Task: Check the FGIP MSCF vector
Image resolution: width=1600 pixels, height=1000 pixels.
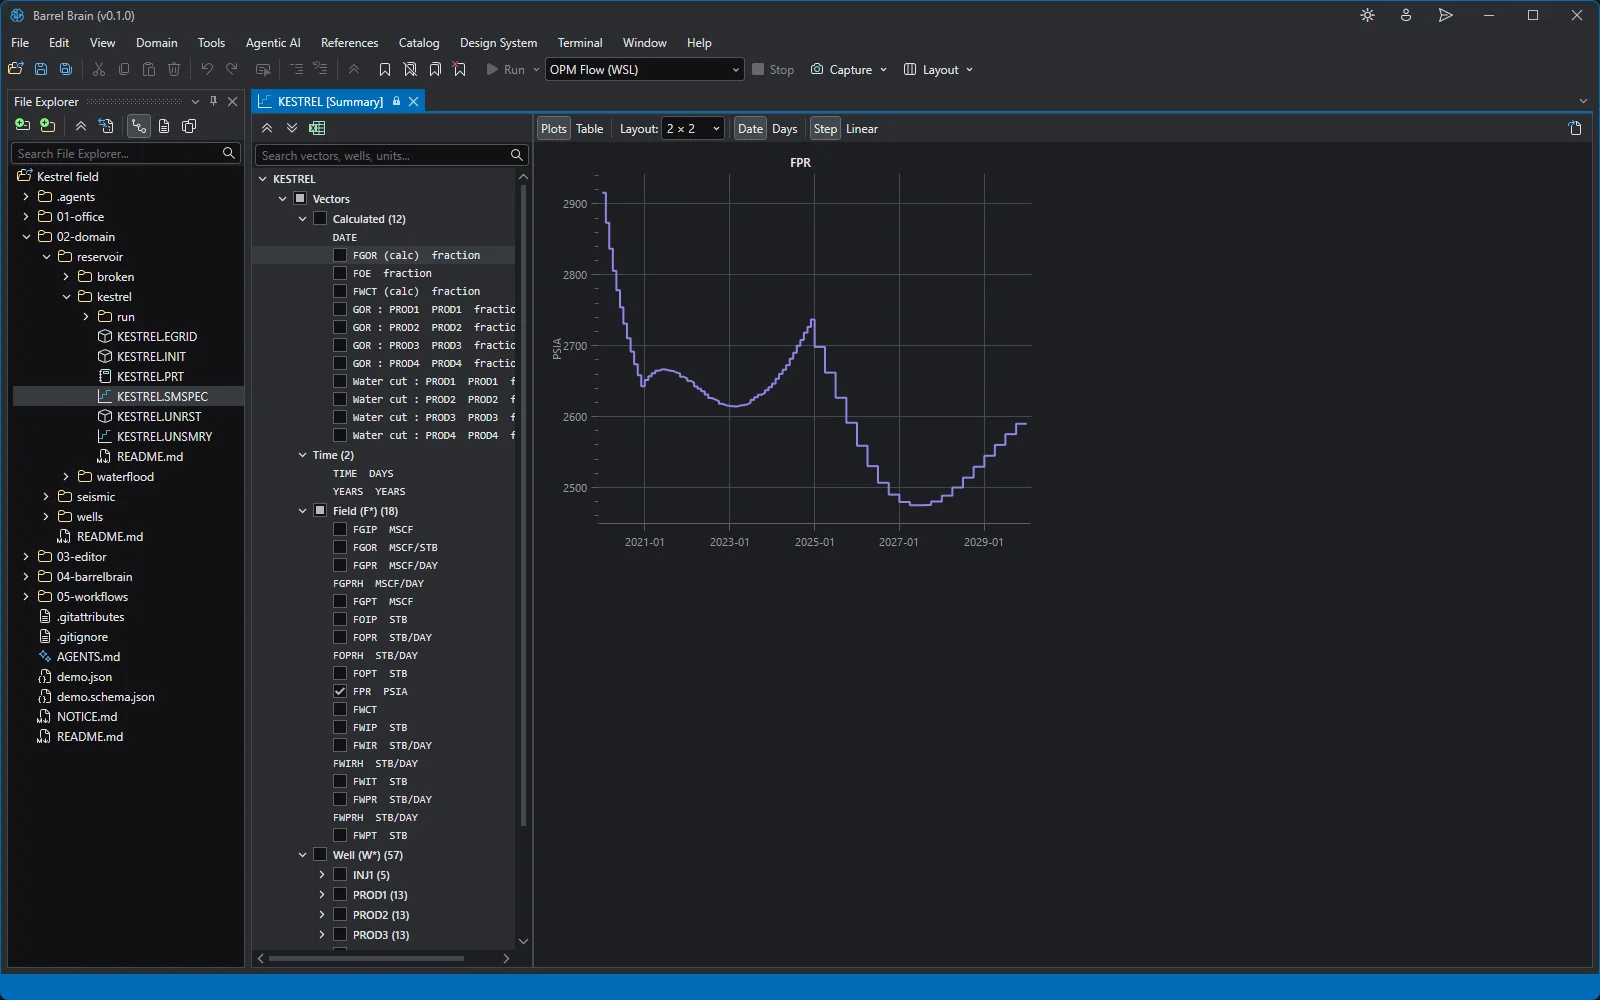Action: click(x=340, y=529)
